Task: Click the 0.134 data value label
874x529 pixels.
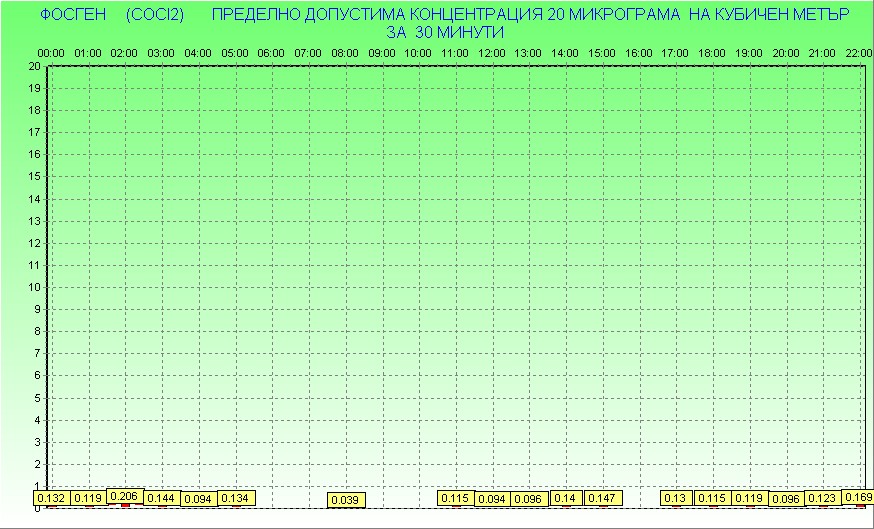Action: click(x=235, y=498)
